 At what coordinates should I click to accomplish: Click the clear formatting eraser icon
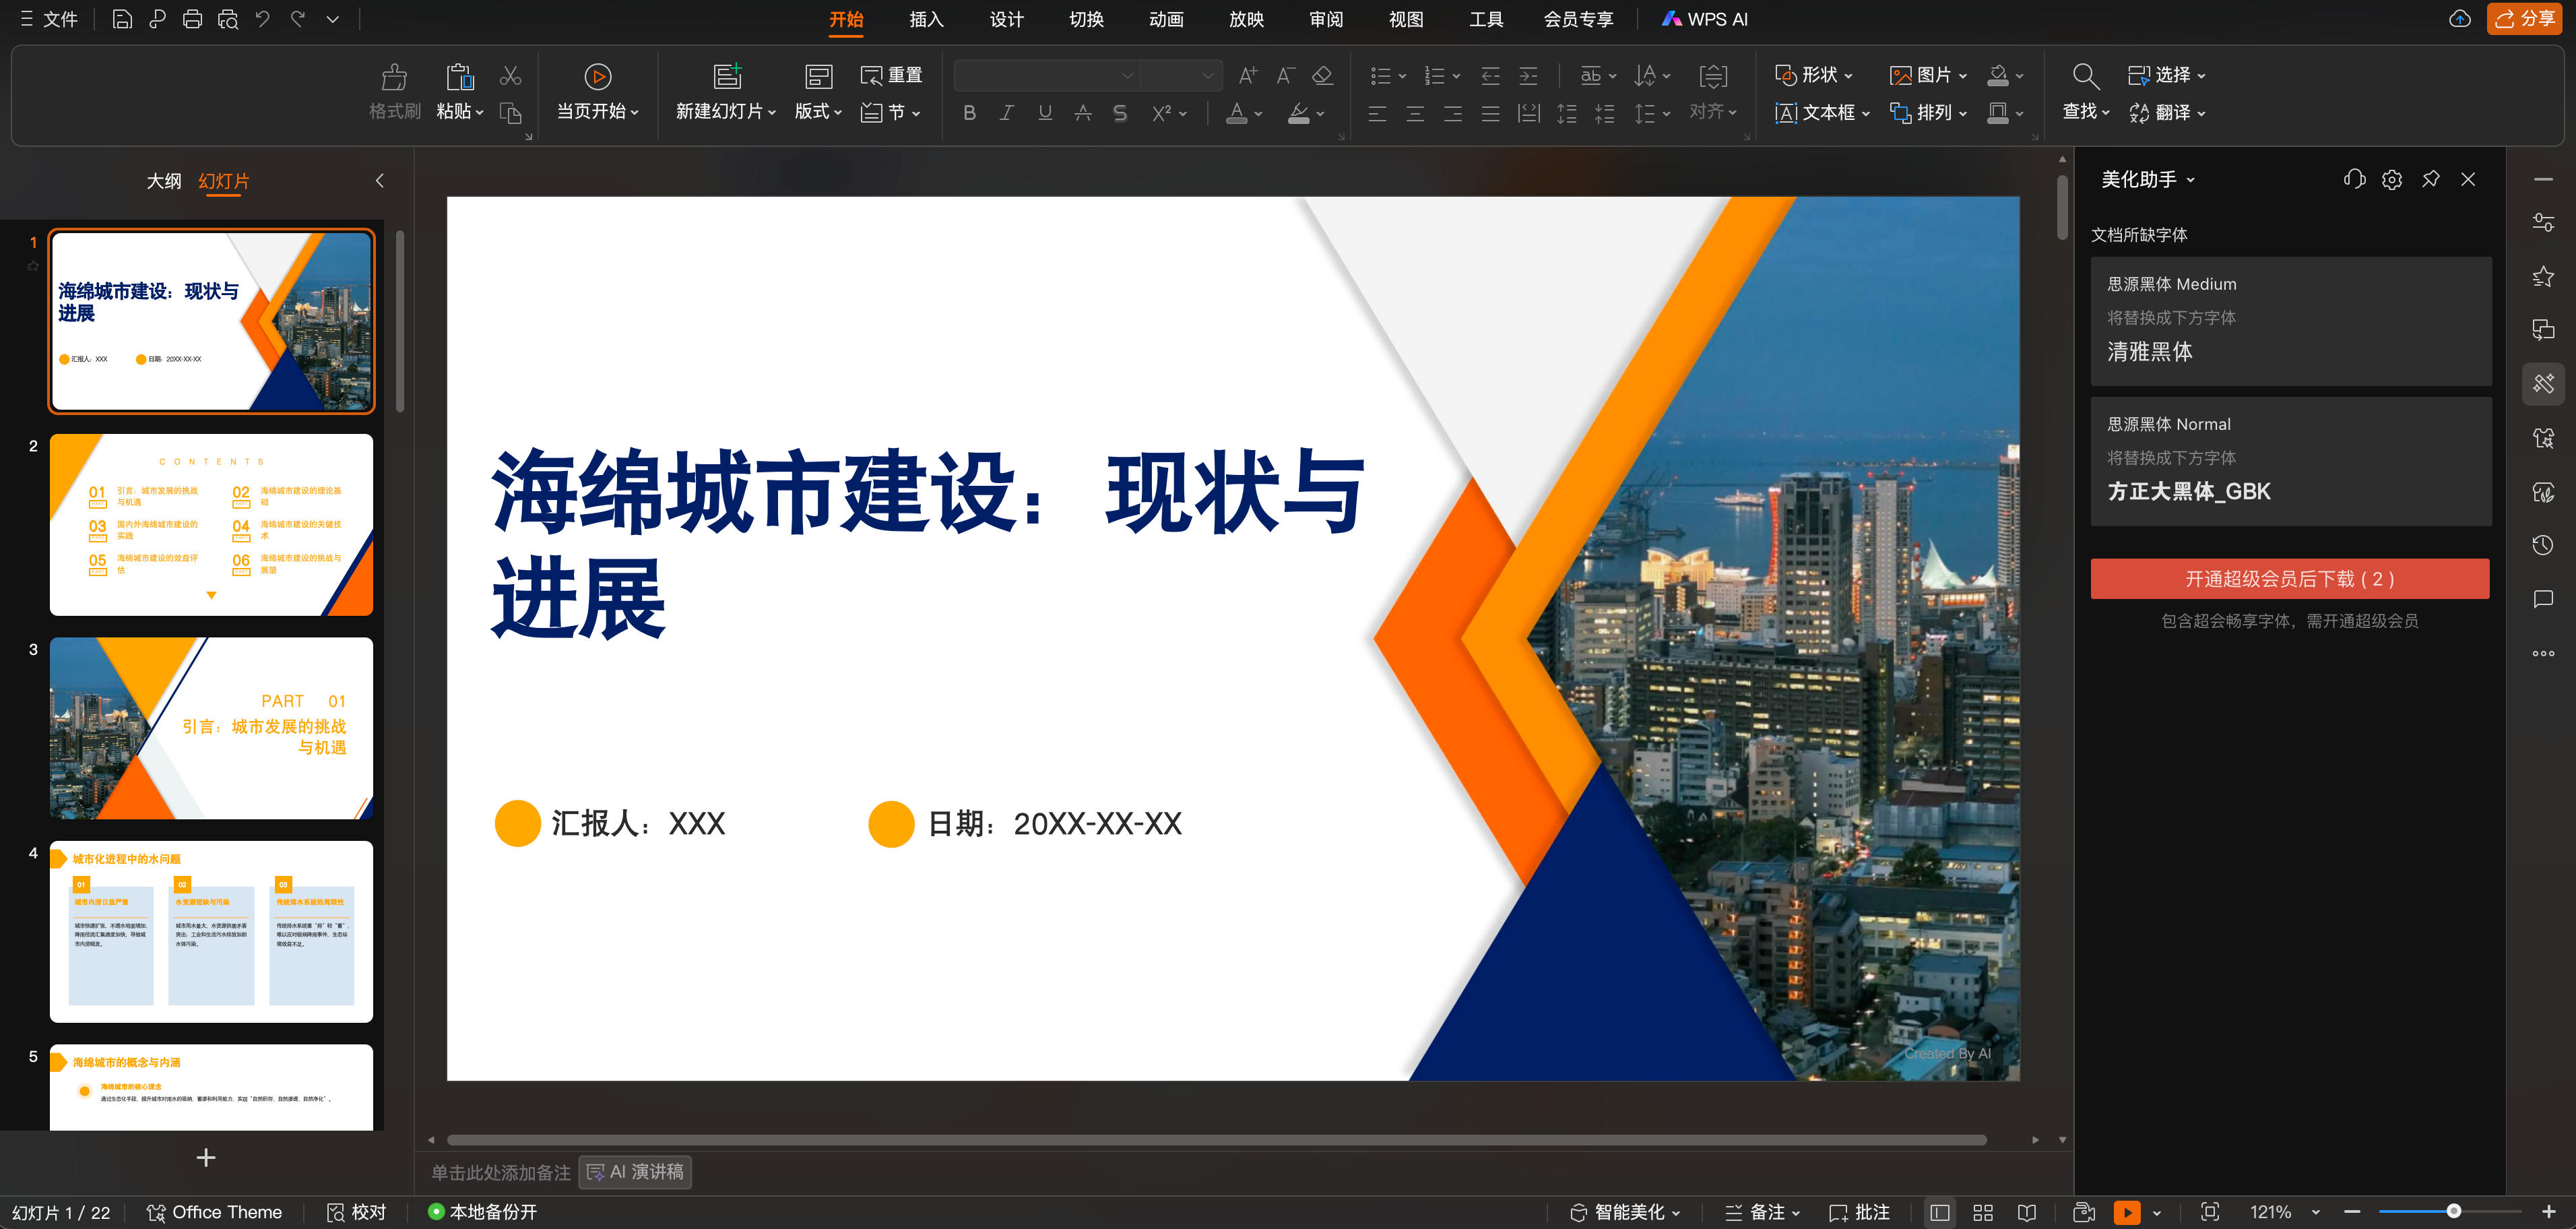1322,76
